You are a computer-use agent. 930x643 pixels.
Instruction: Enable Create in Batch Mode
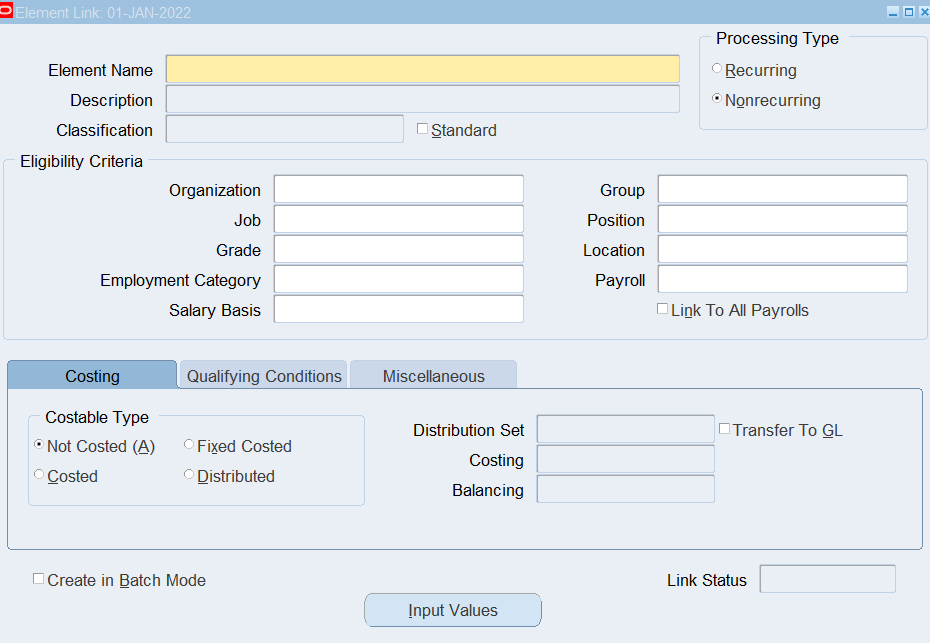(39, 579)
